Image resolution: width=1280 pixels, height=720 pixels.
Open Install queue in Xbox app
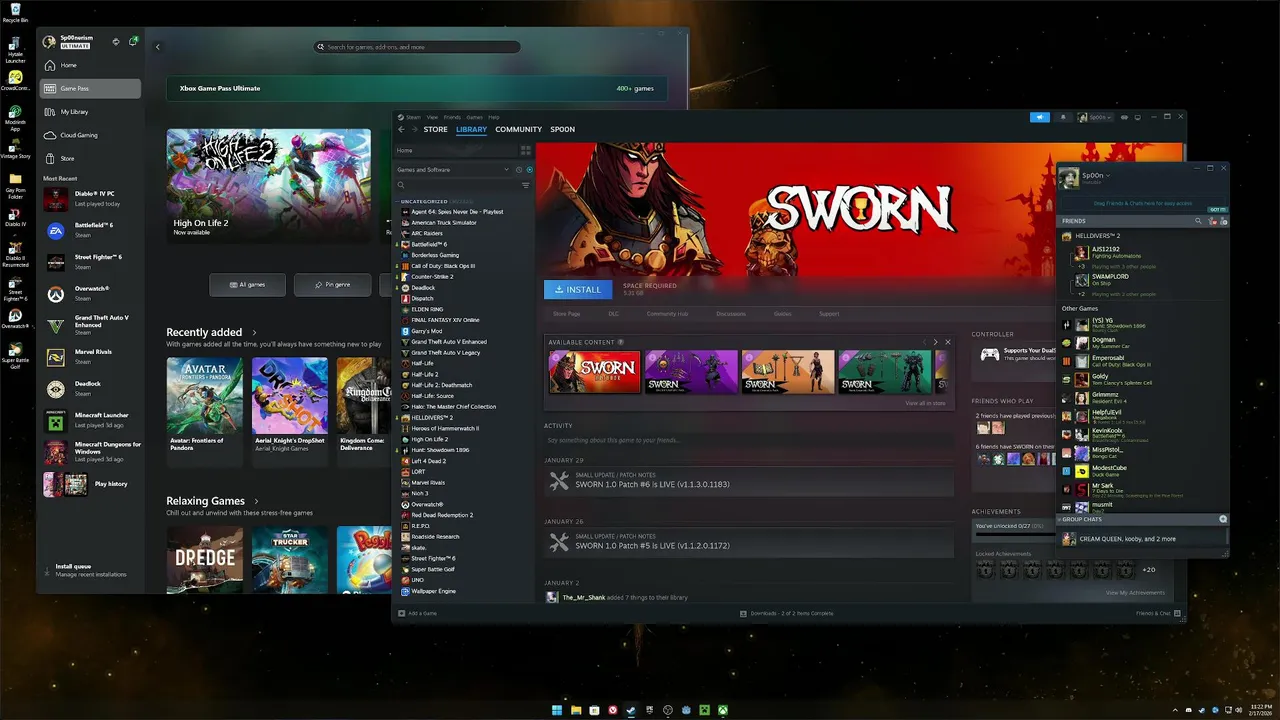(89, 570)
